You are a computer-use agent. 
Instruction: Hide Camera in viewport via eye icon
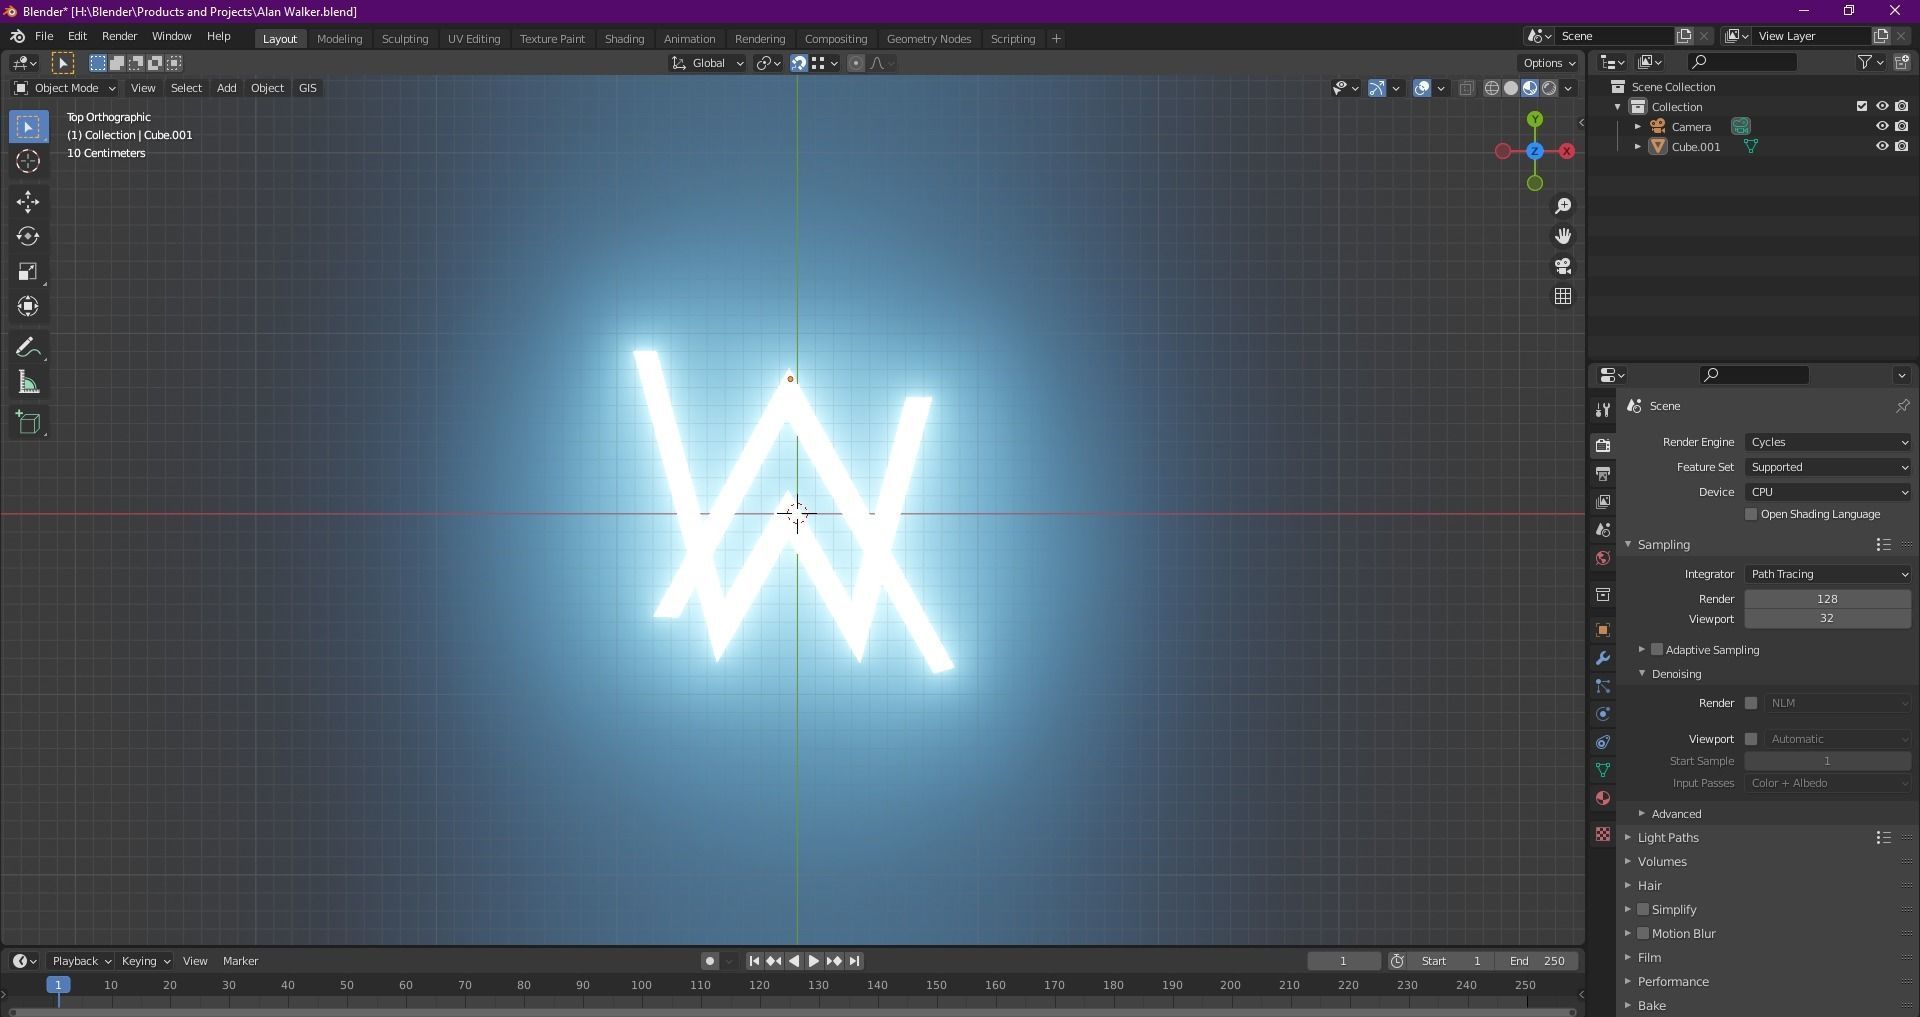tap(1881, 126)
